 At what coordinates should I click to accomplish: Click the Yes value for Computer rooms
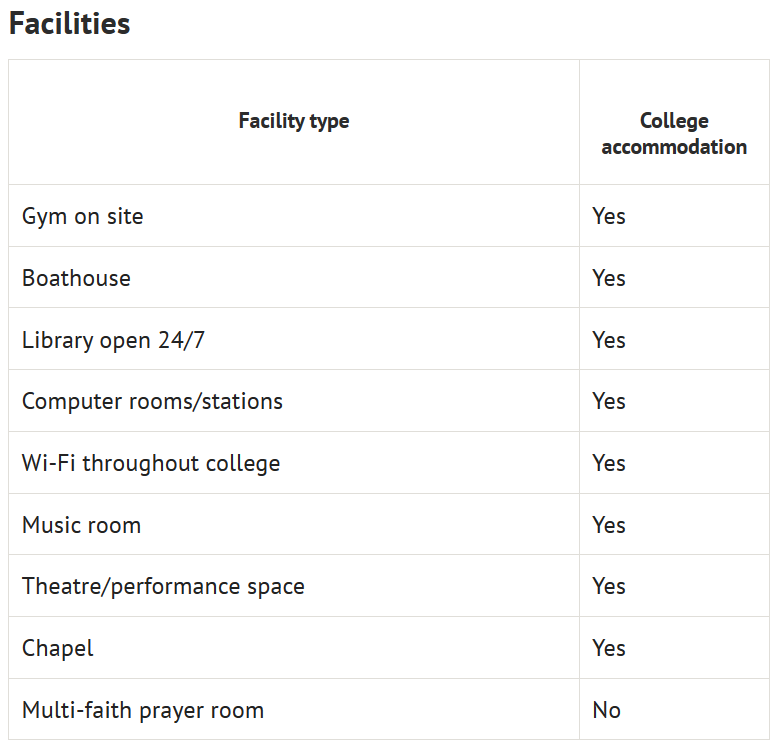click(609, 401)
